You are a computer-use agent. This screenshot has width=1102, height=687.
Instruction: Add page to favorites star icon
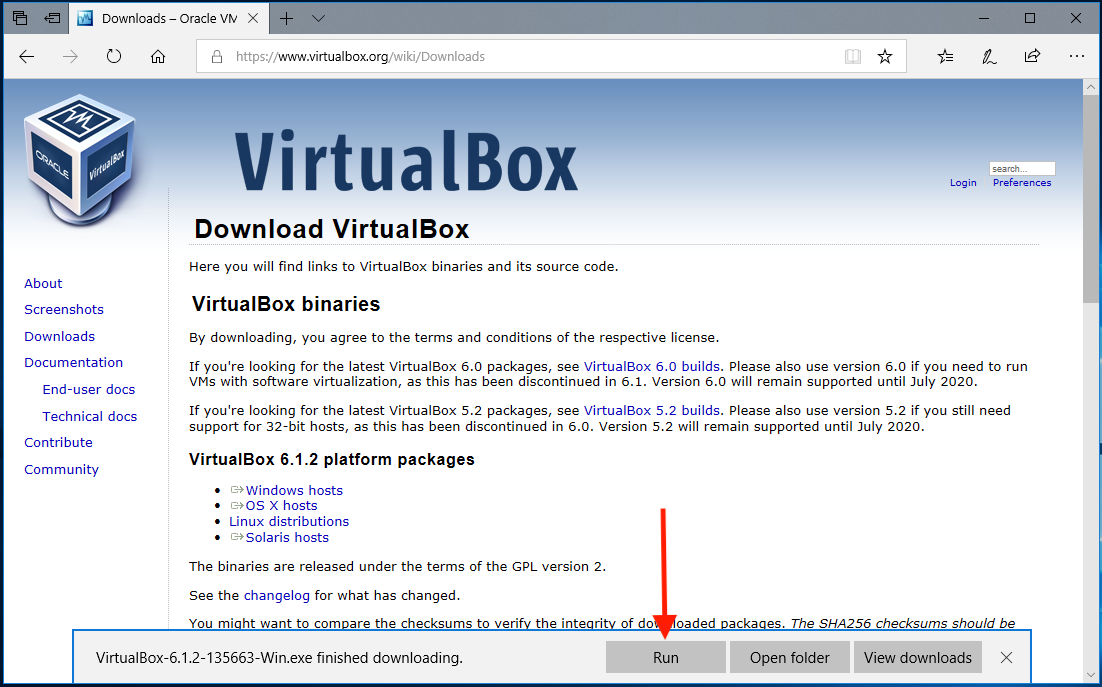point(885,57)
